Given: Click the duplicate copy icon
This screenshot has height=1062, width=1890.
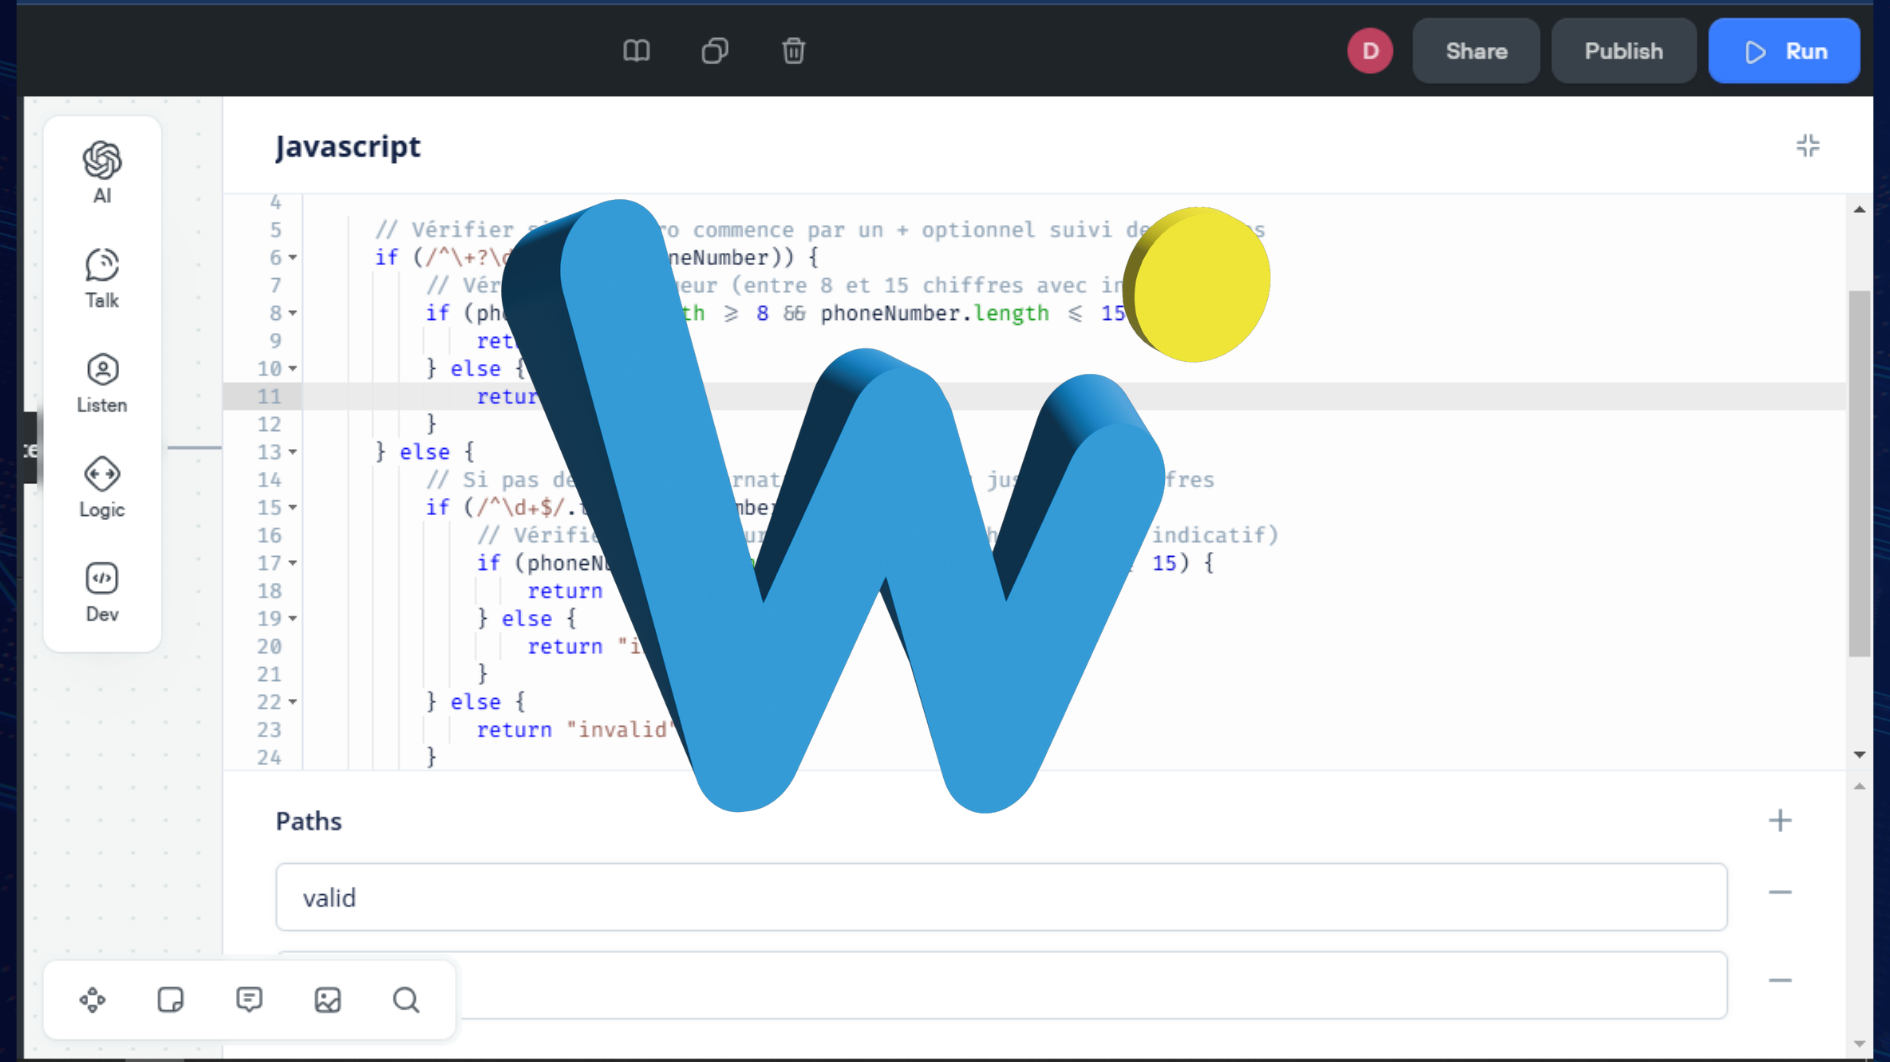Looking at the screenshot, I should click(715, 51).
